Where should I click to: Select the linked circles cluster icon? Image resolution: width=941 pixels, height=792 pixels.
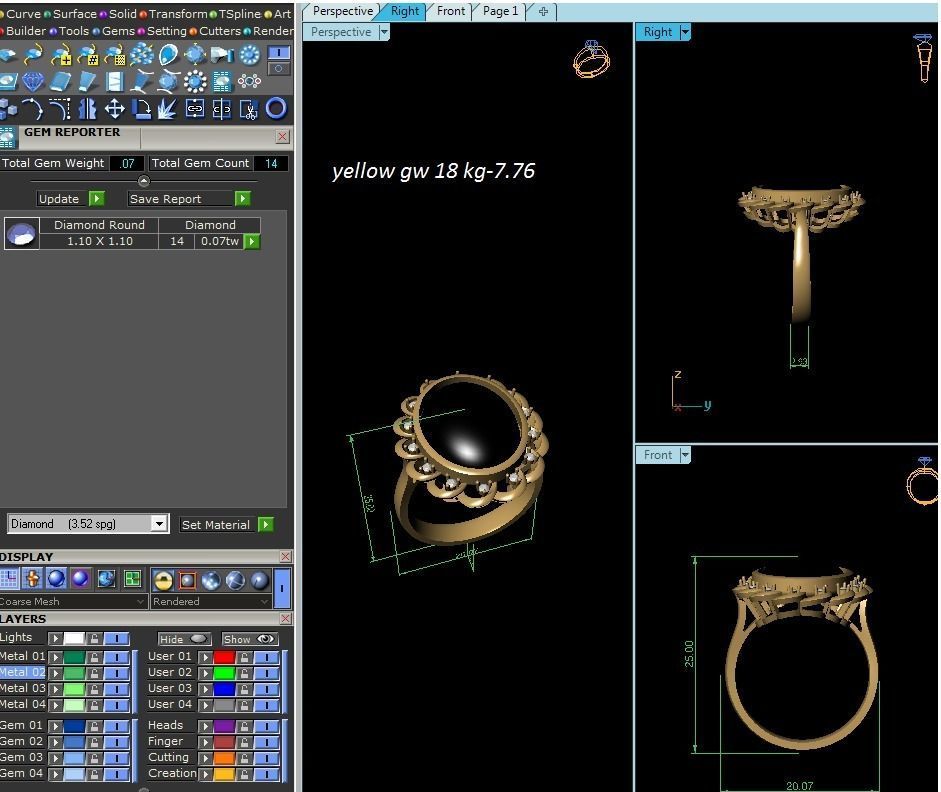coord(249,81)
